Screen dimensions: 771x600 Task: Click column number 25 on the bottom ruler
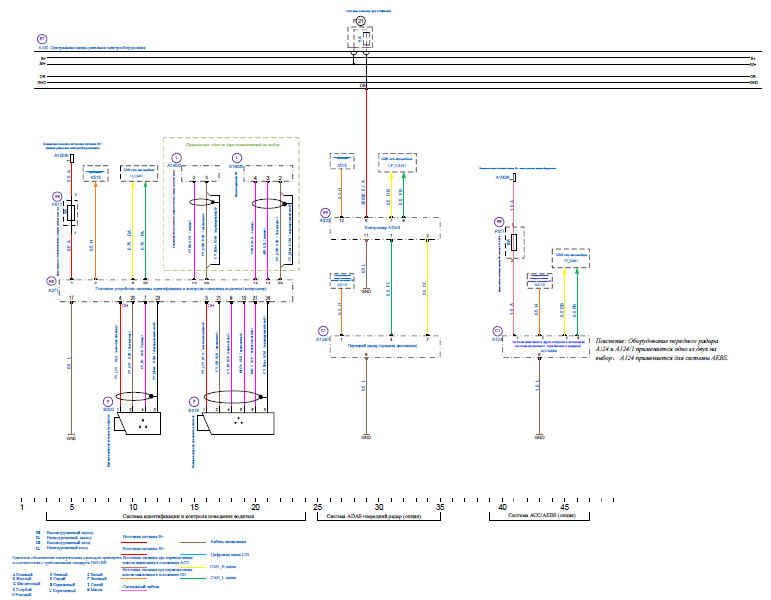317,508
